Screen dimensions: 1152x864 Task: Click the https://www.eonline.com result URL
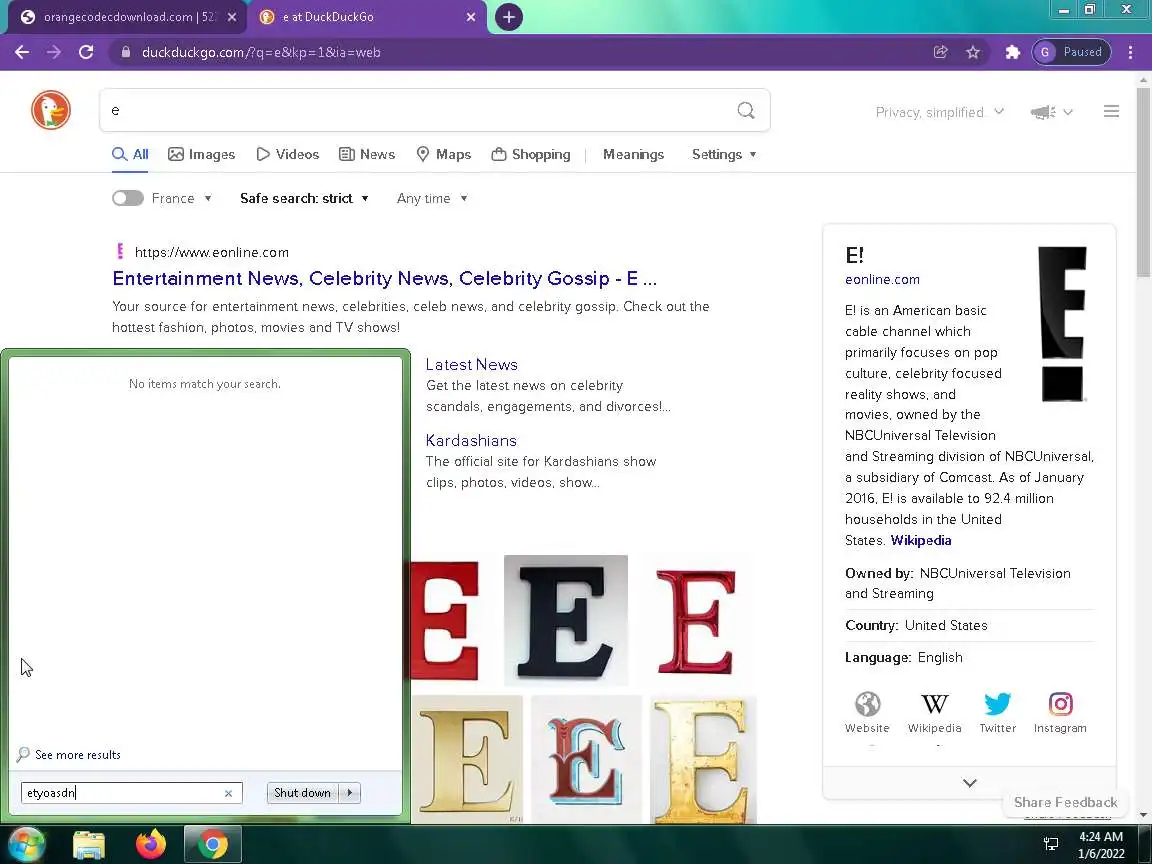(212, 252)
